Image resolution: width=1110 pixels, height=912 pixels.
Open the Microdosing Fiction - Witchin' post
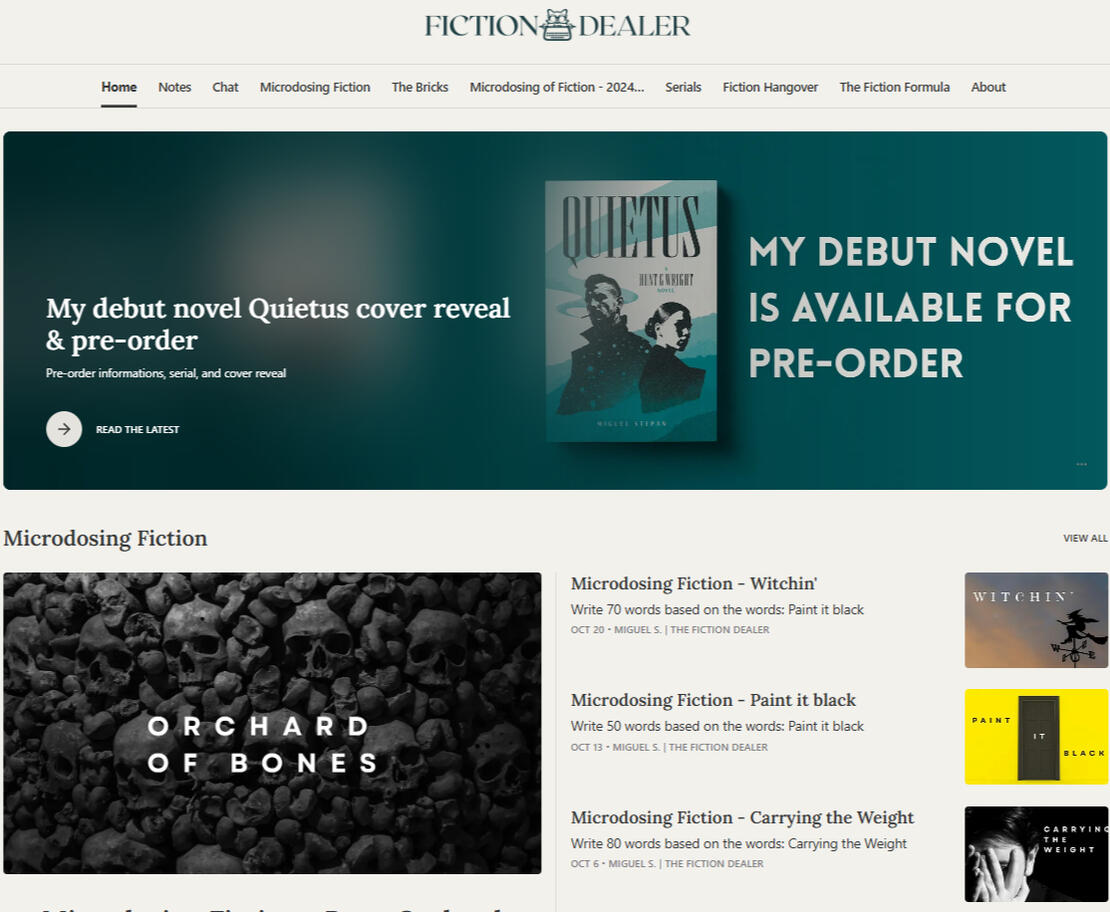coord(694,583)
